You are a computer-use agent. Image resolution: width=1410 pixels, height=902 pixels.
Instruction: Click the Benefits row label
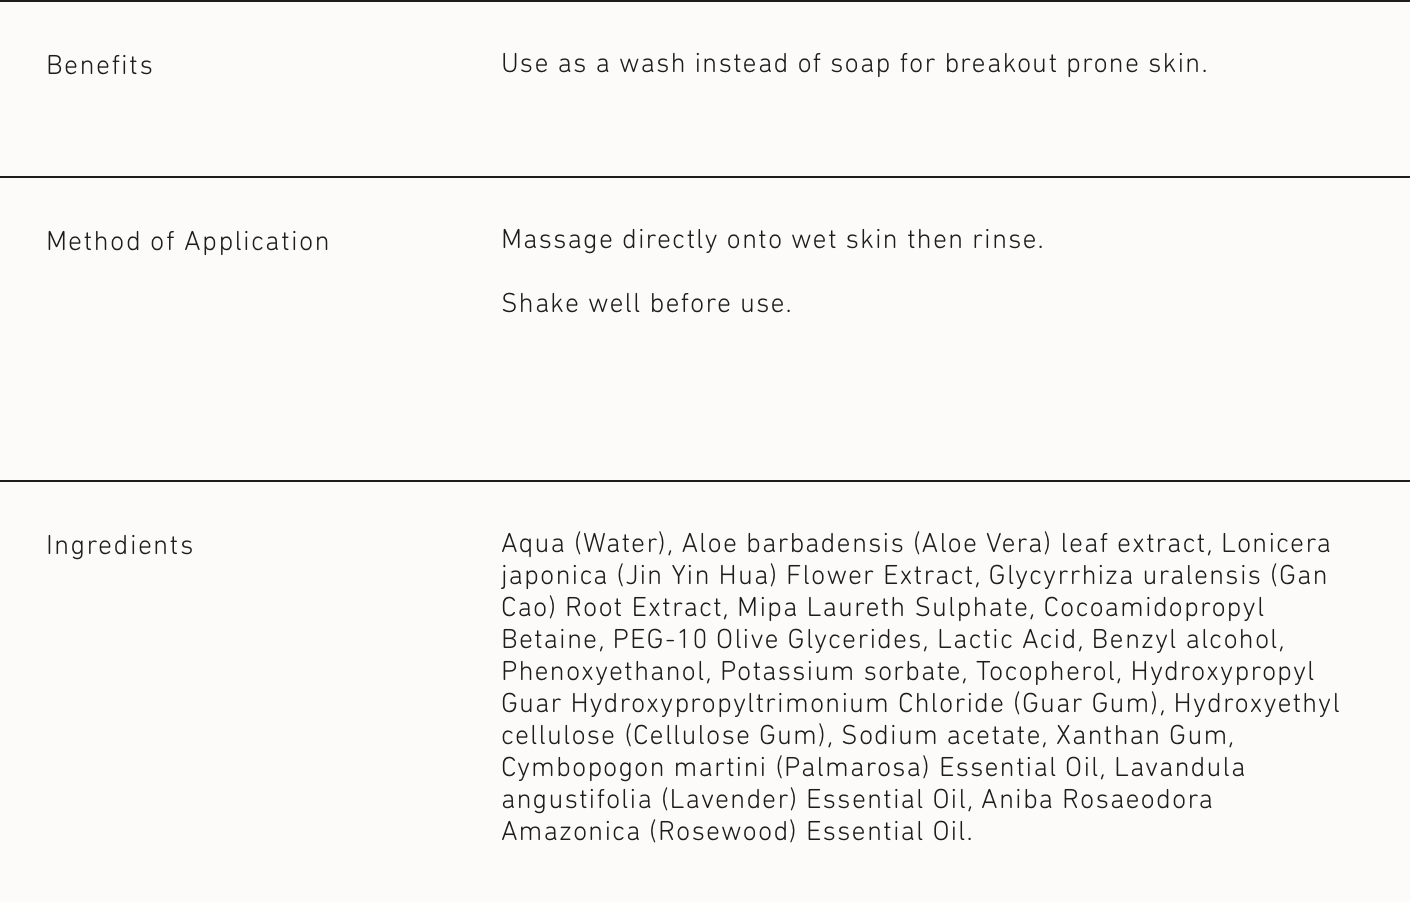(x=100, y=66)
